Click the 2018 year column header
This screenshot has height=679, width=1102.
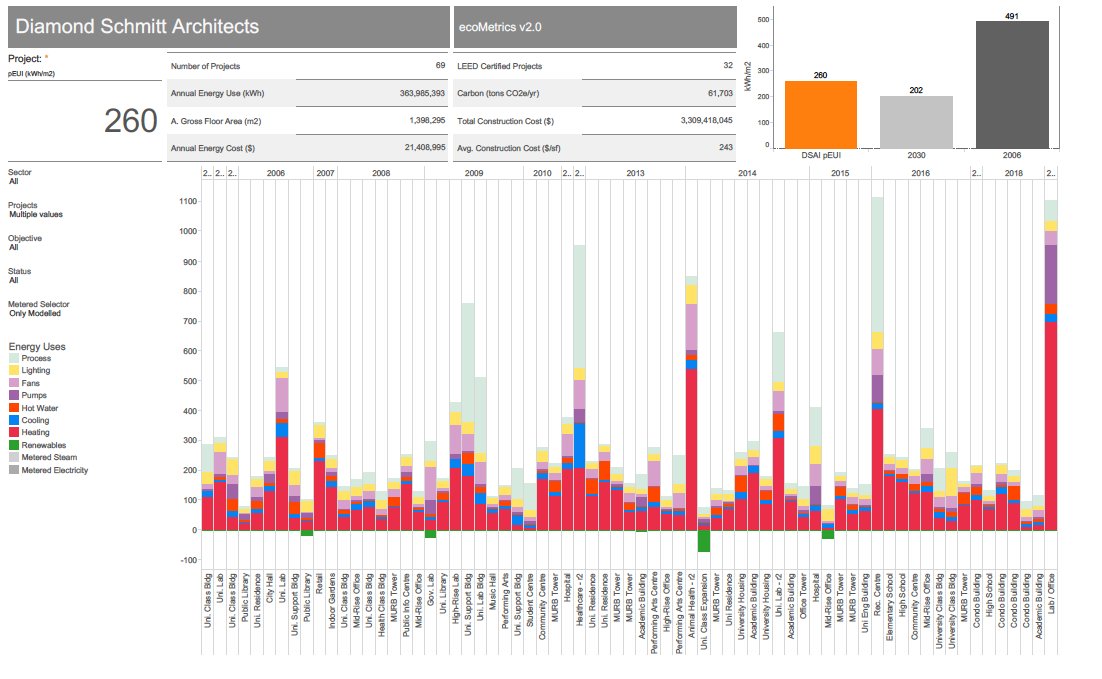tap(1013, 173)
